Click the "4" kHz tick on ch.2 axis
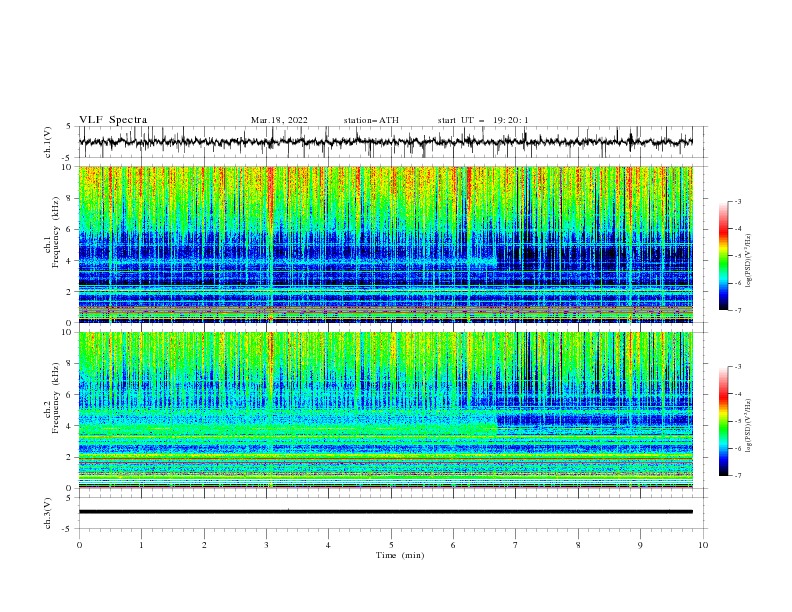This screenshot has width=792, height=612. (70, 426)
